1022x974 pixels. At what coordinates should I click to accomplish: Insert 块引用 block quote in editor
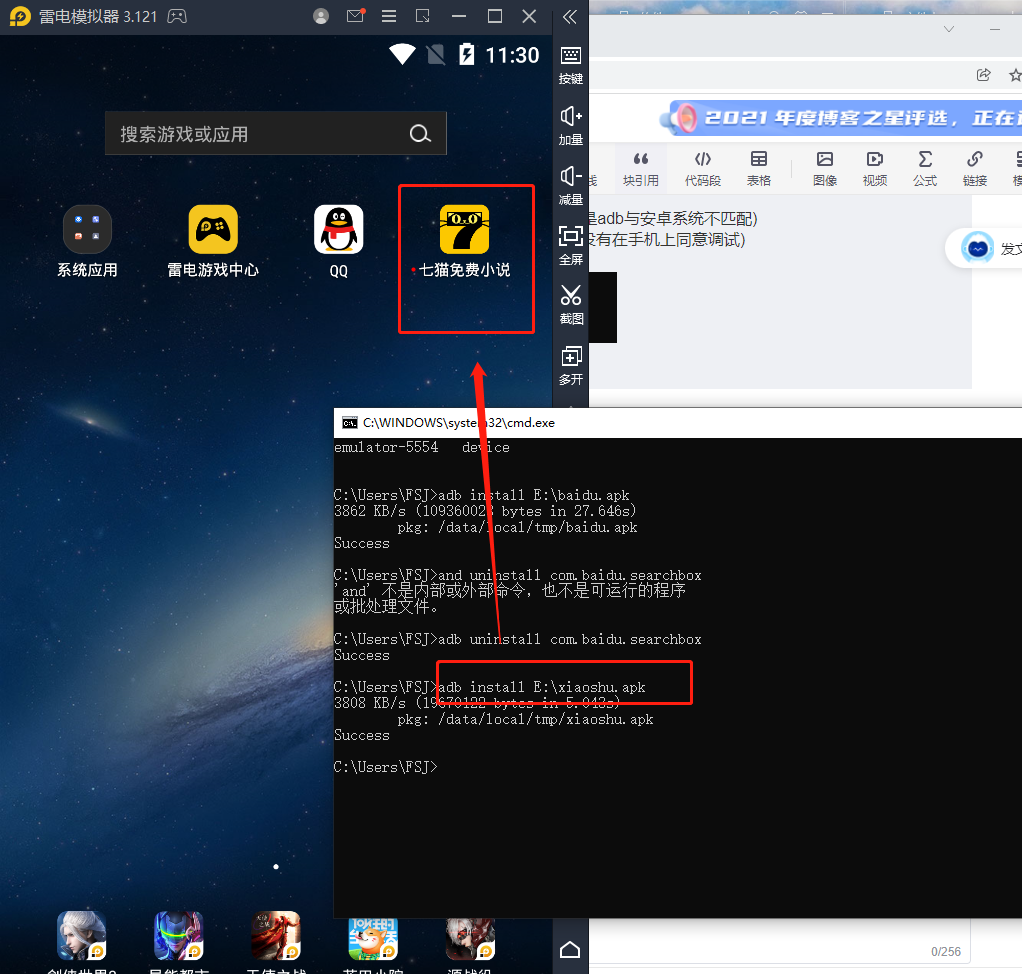641,168
